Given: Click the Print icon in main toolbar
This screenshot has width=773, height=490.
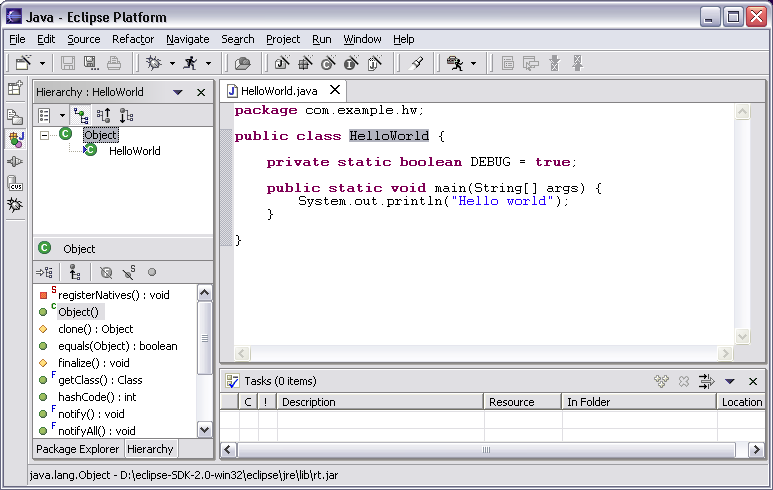Looking at the screenshot, I should (x=114, y=63).
